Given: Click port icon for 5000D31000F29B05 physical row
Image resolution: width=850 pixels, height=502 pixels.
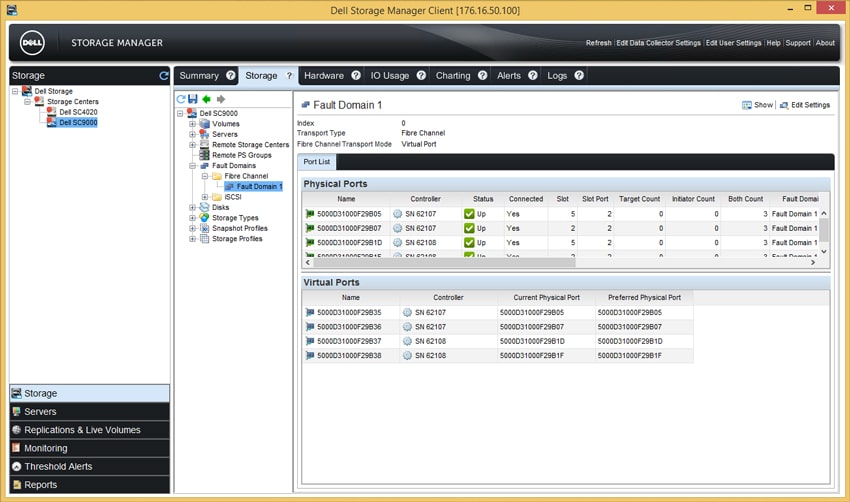Looking at the screenshot, I should click(310, 214).
